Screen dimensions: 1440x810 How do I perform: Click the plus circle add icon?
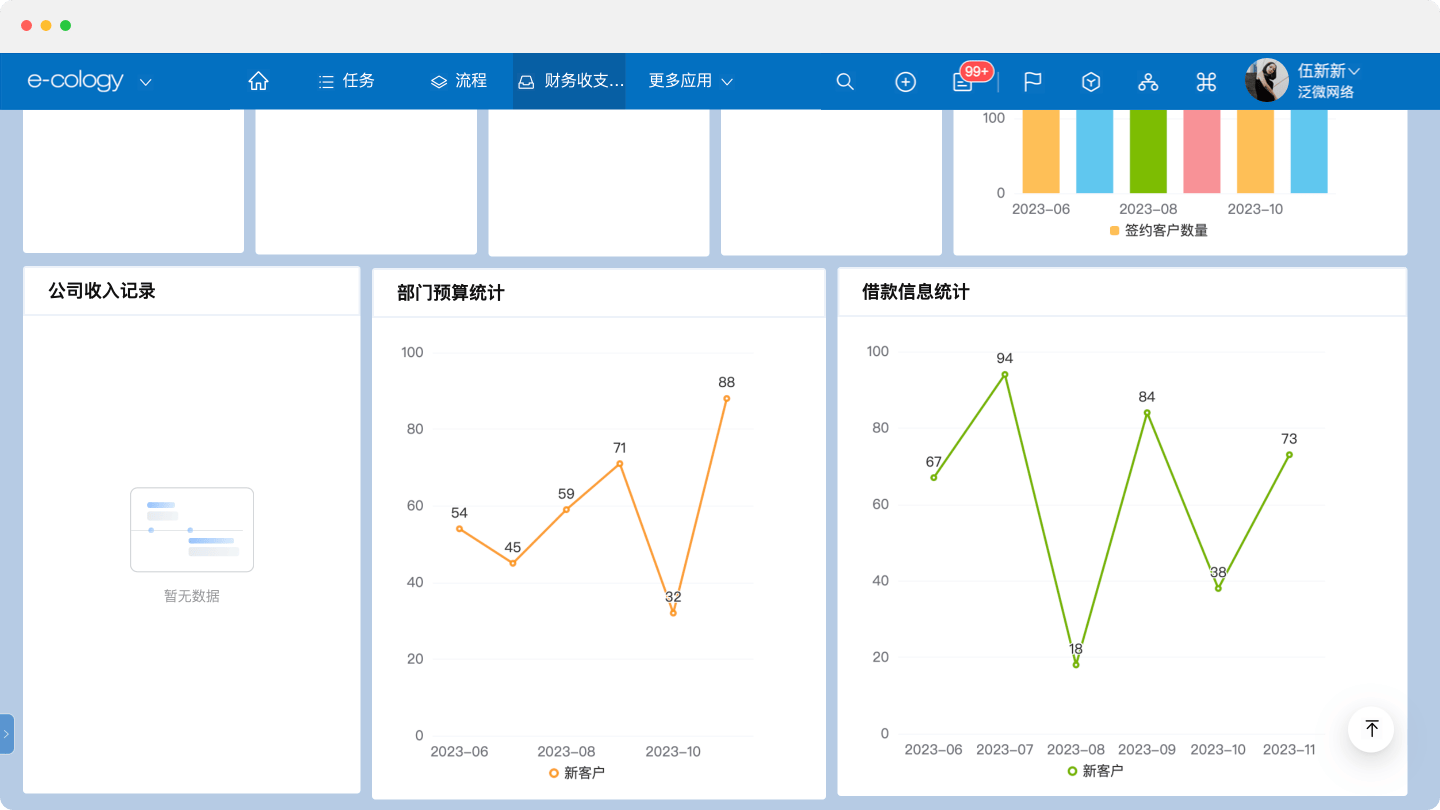pos(906,82)
